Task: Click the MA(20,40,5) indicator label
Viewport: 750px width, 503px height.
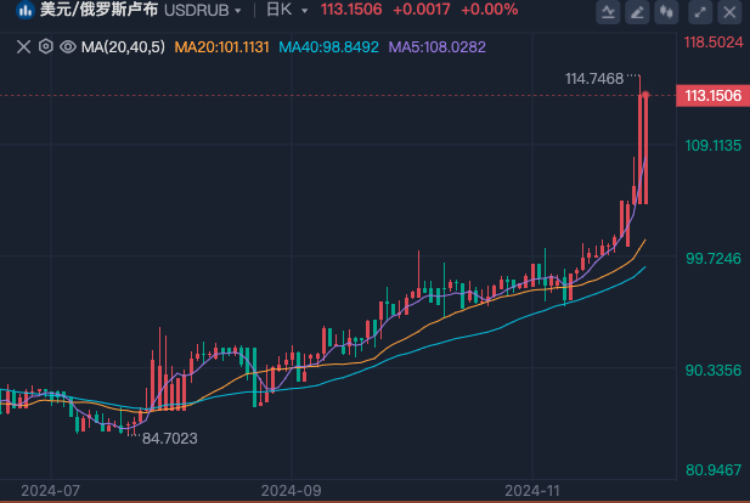Action: click(123, 47)
